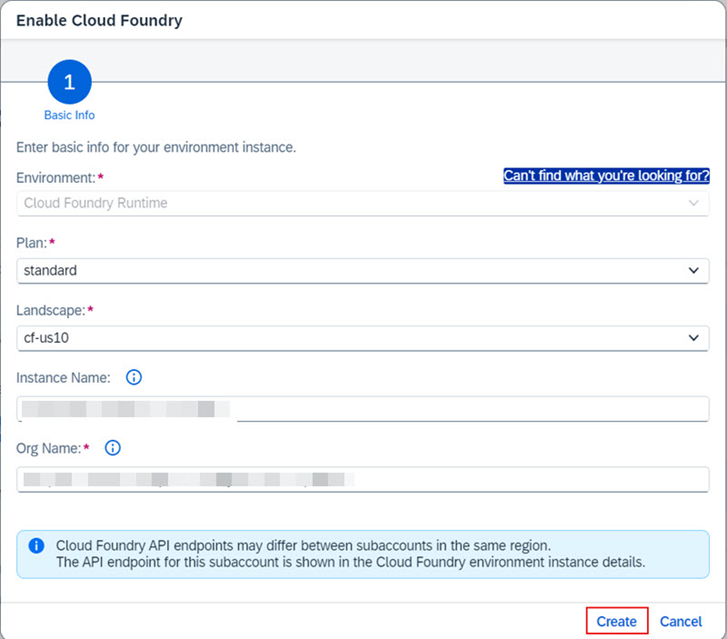
Task: Click the blue information icon in message strip
Action: point(36,546)
